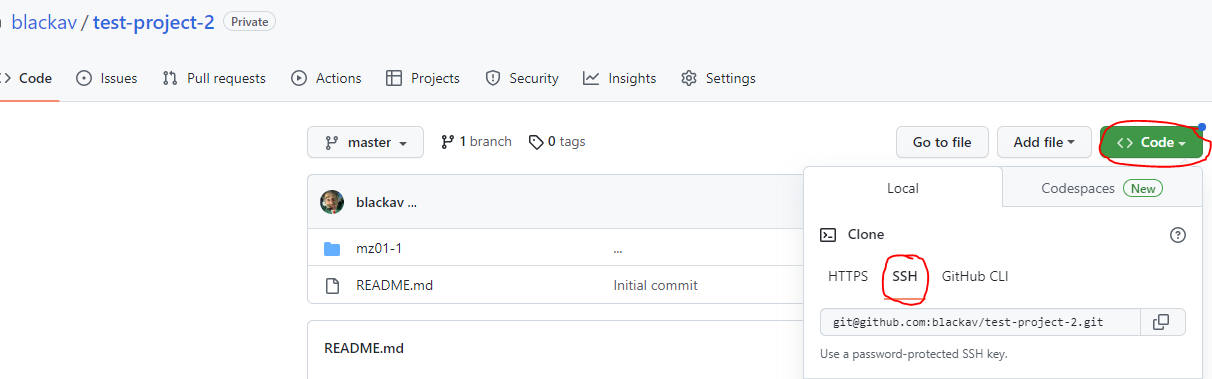Click the branch icon next to 1 branch
Image resolution: width=1212 pixels, height=379 pixels.
coord(447,142)
